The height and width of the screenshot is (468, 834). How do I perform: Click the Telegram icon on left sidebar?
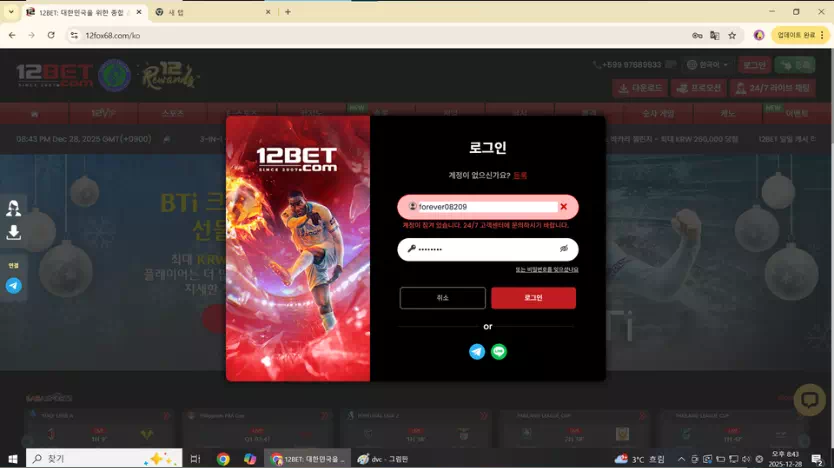pos(14,286)
